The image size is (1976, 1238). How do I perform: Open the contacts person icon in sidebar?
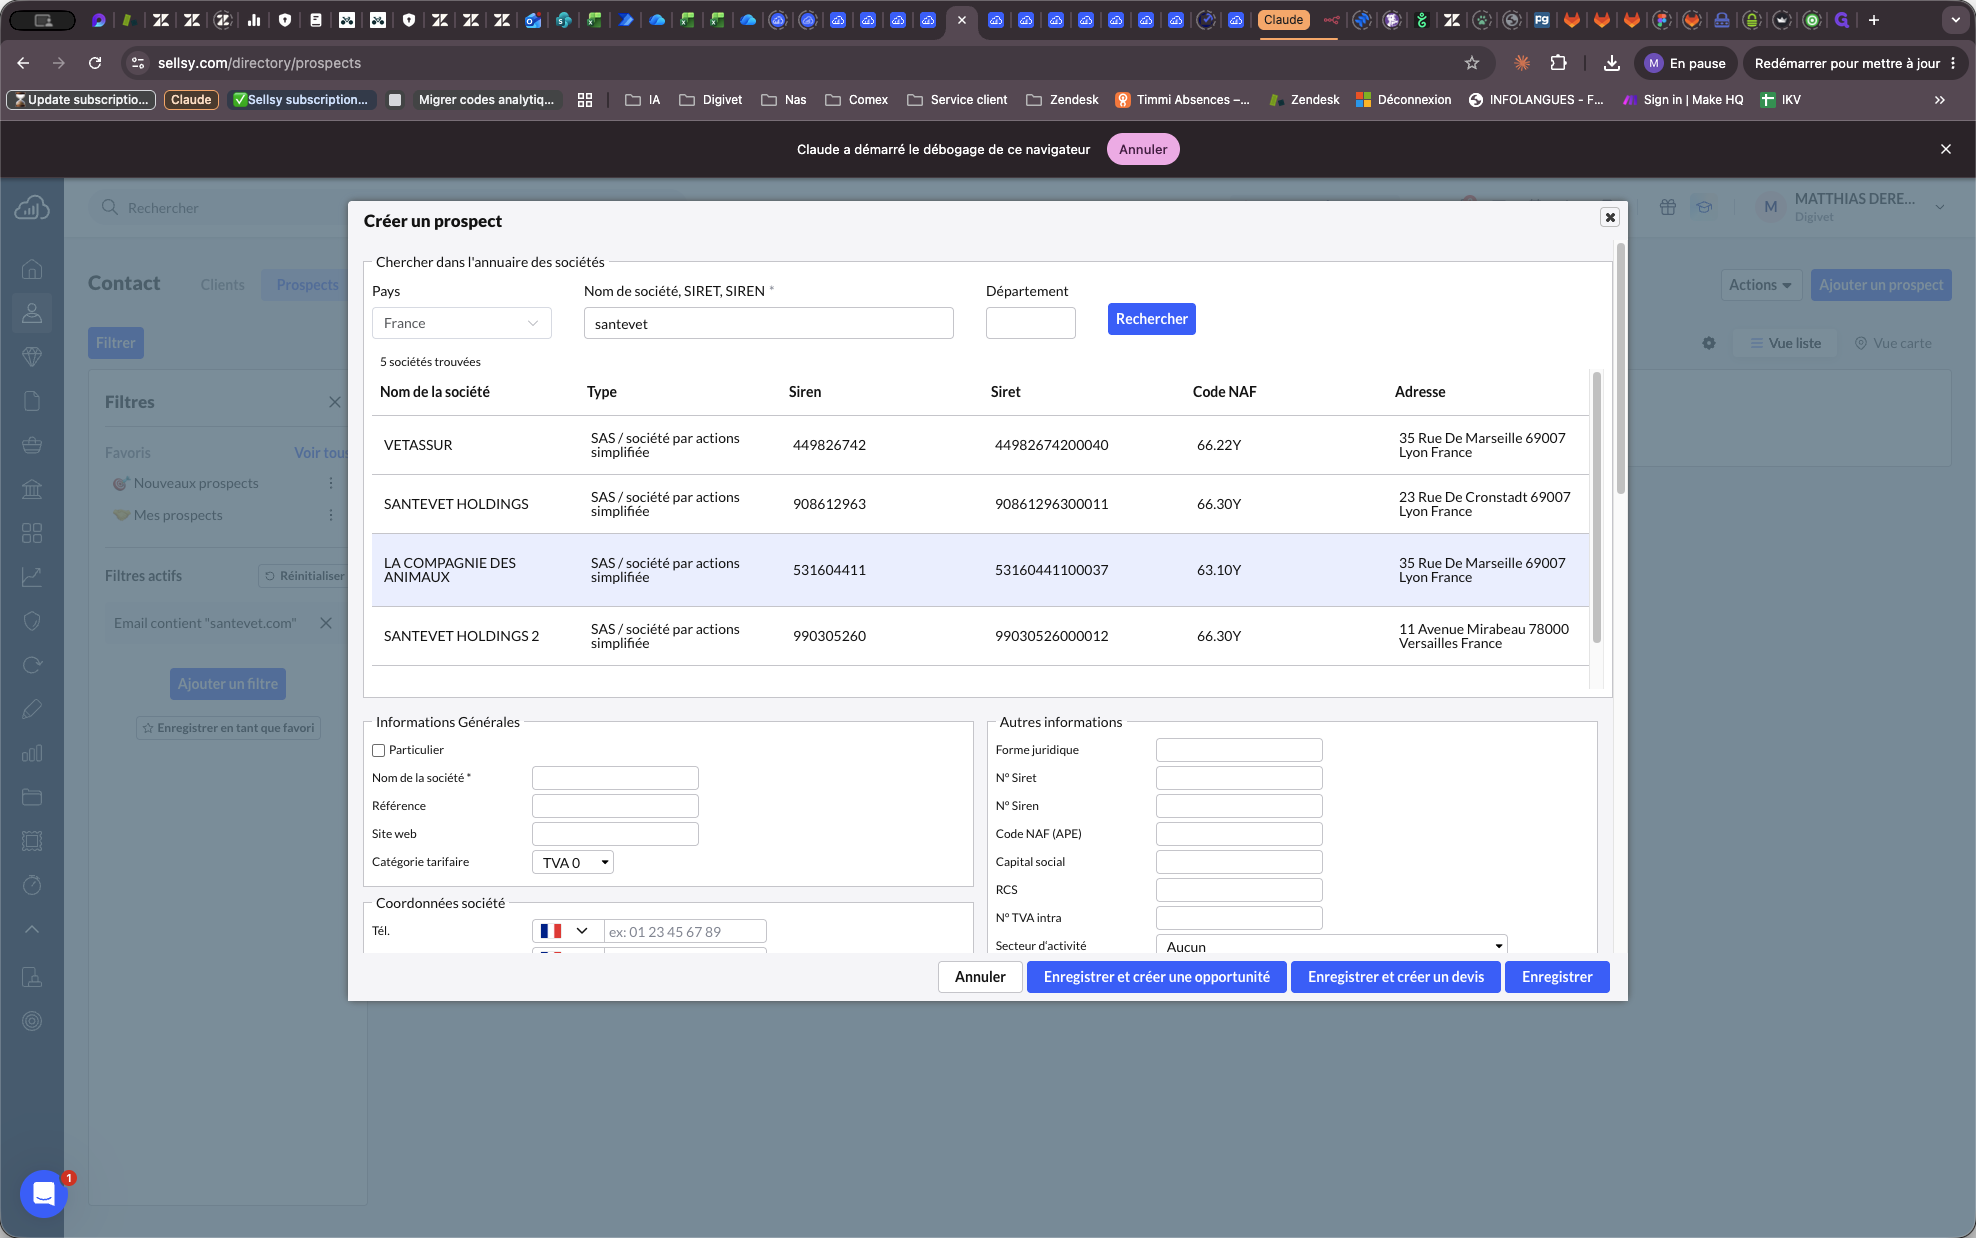tap(32, 313)
